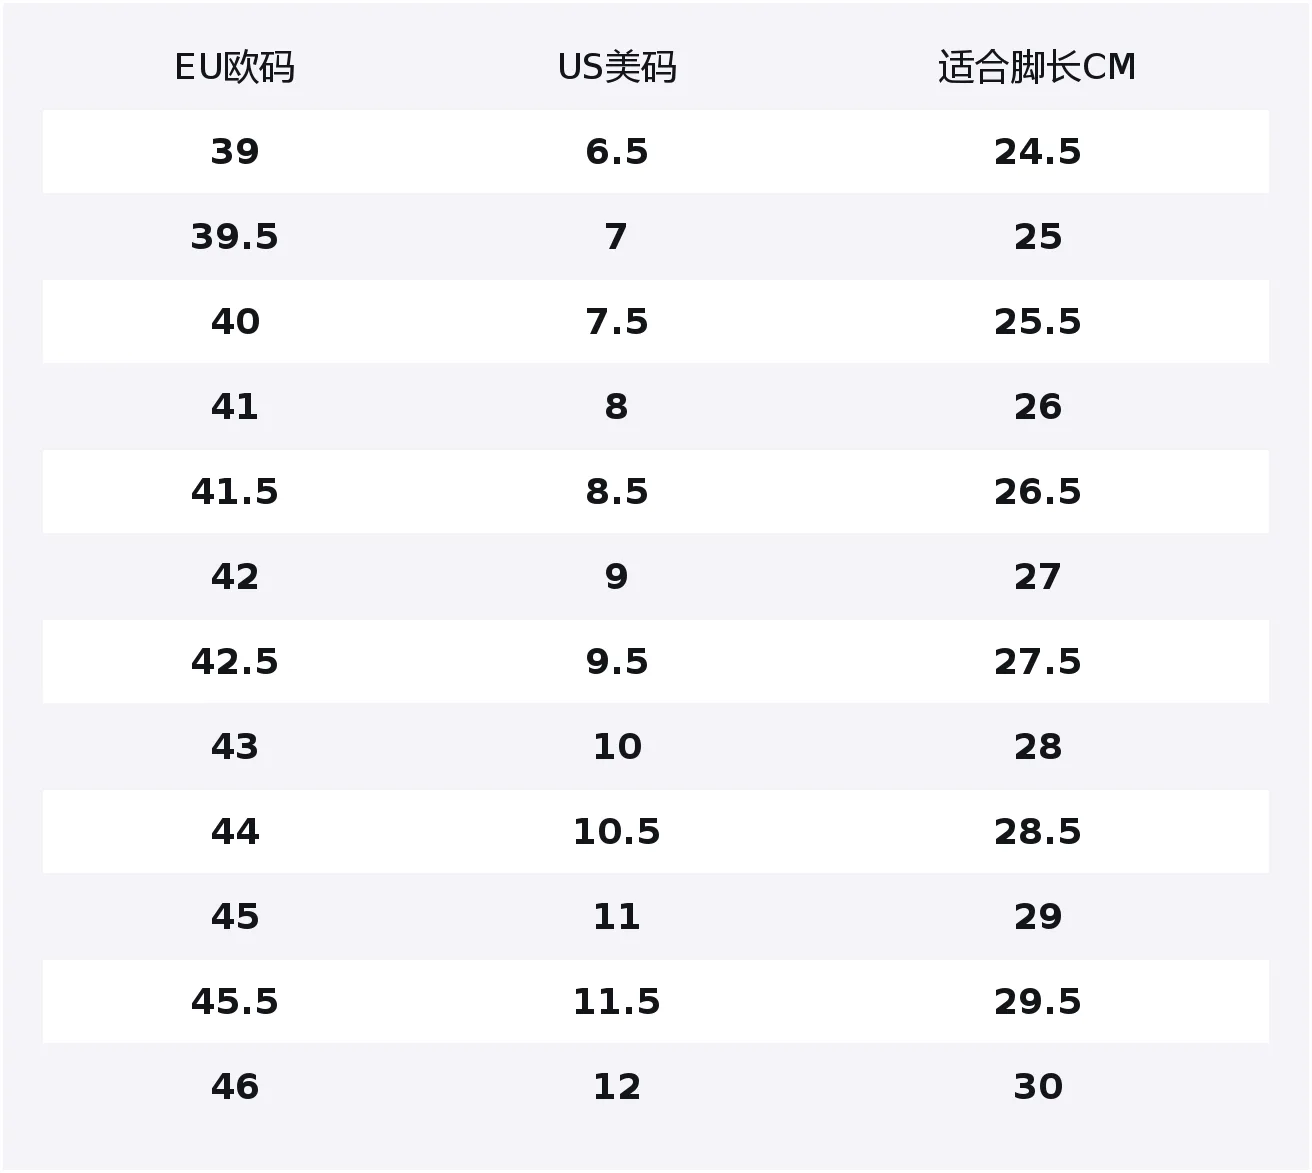Screen dimensions: 1312x1173
Task: Select EU size 44 cell
Action: pyautogui.click(x=235, y=832)
